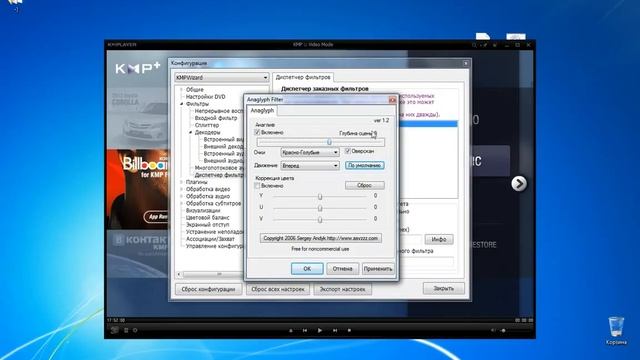The image size is (640, 360).
Task: Select the Anaglyph tab
Action: pos(262,111)
